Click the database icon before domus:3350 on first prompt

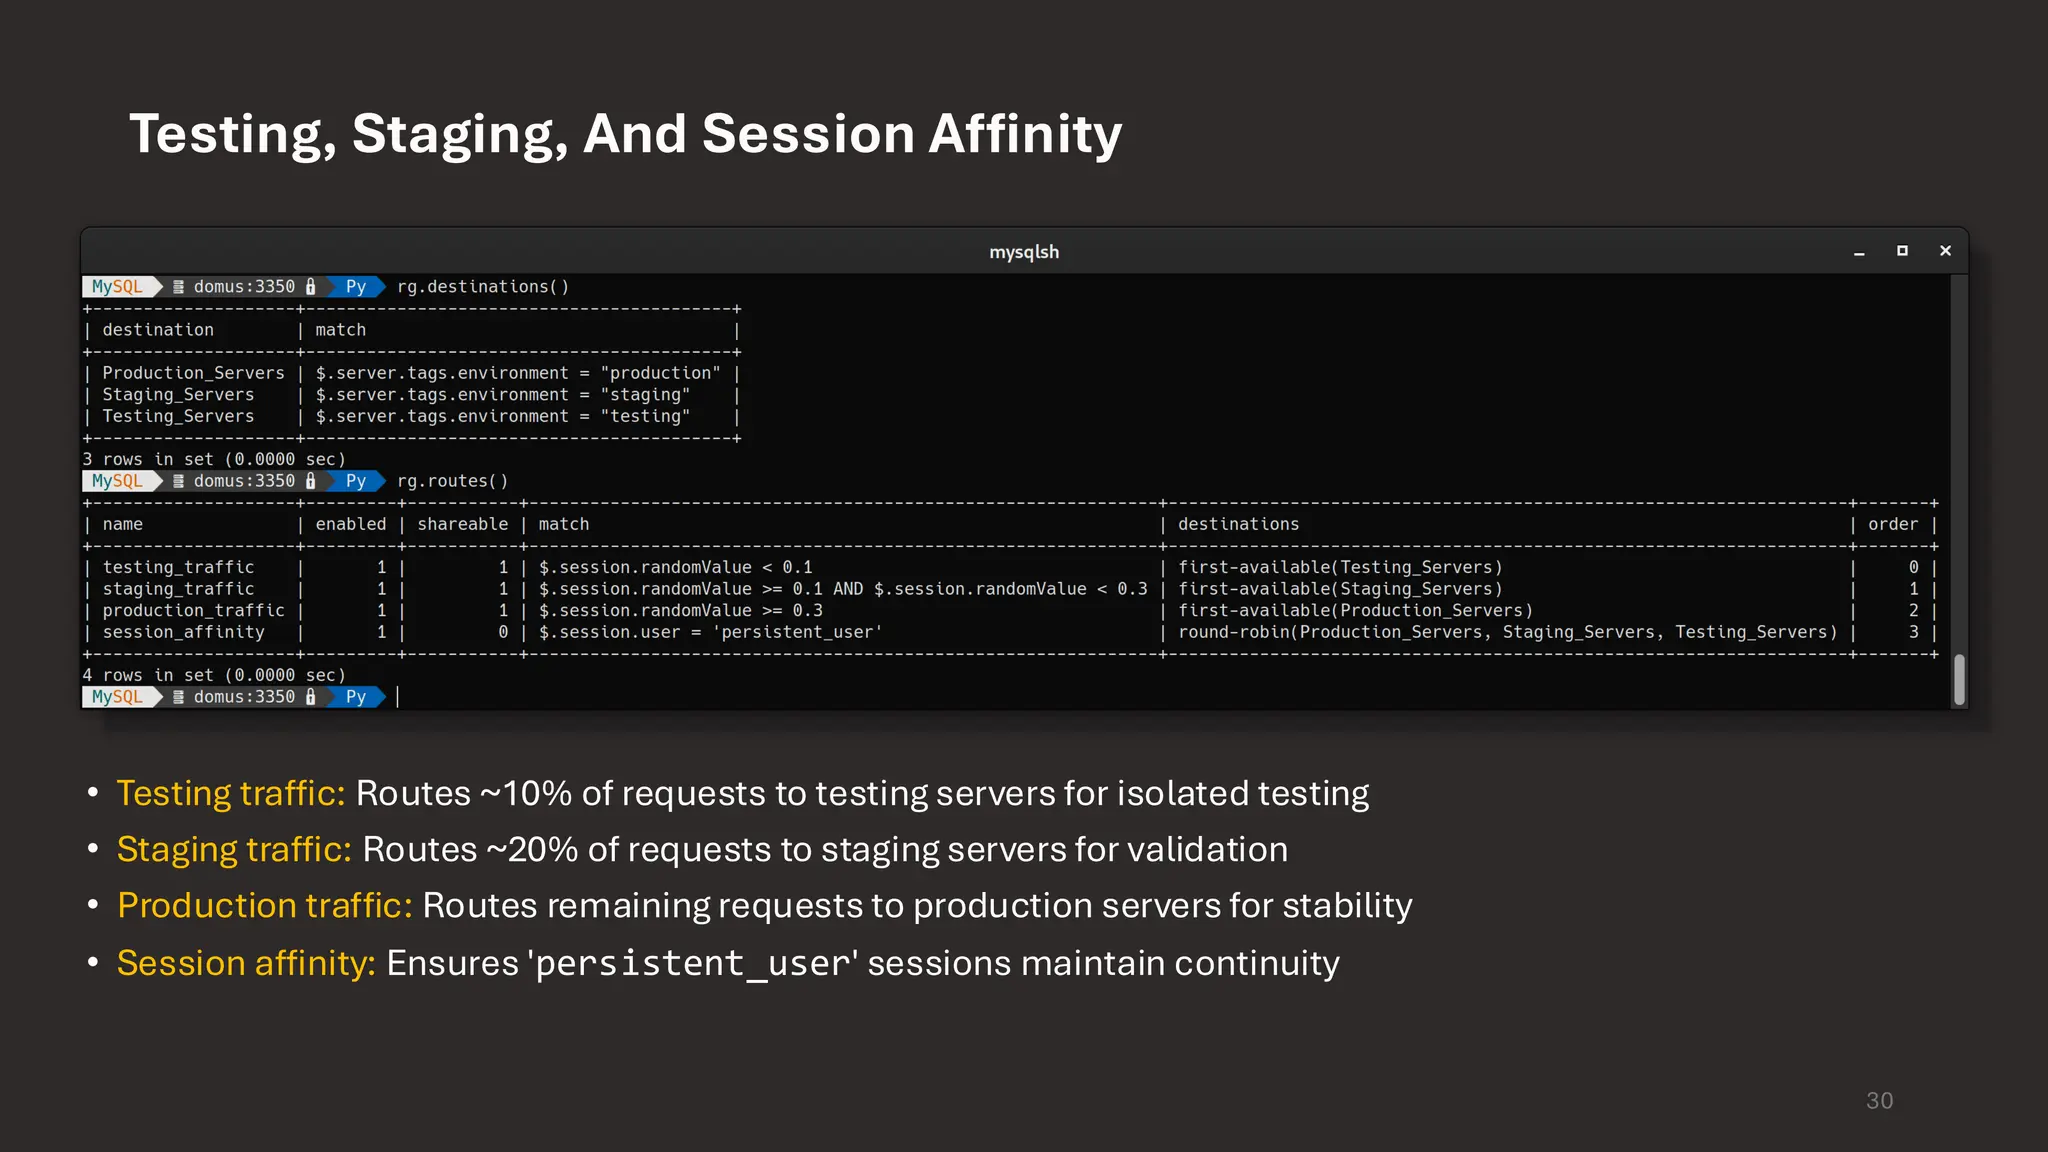click(179, 287)
